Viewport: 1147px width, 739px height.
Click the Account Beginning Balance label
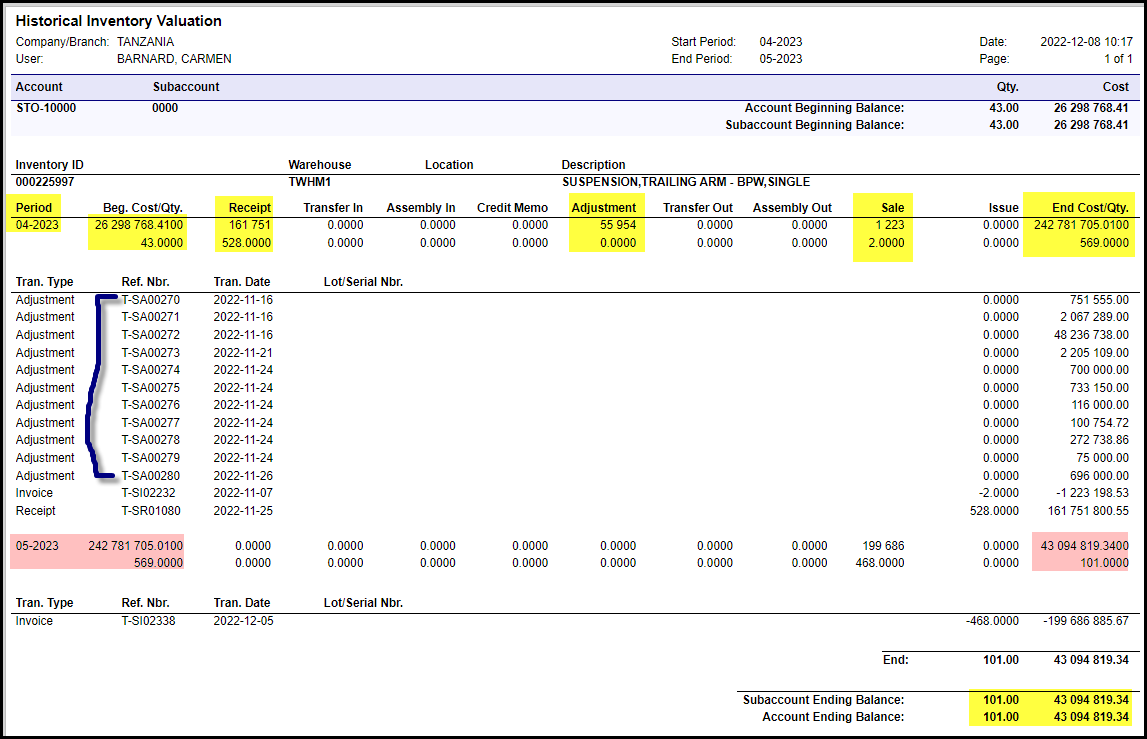(x=824, y=108)
